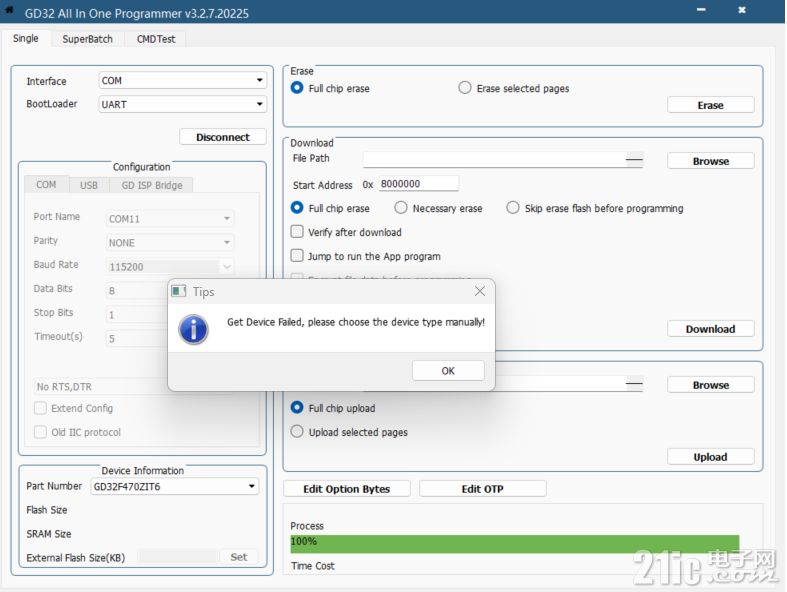This screenshot has width=787, height=592.
Task: Click the Tips dialog title icon
Action: [x=179, y=291]
